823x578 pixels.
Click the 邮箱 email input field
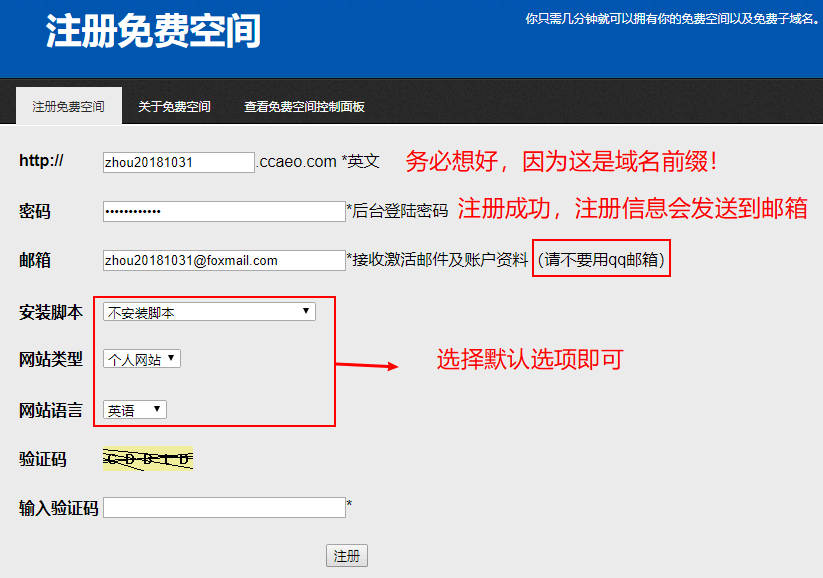coord(224,260)
